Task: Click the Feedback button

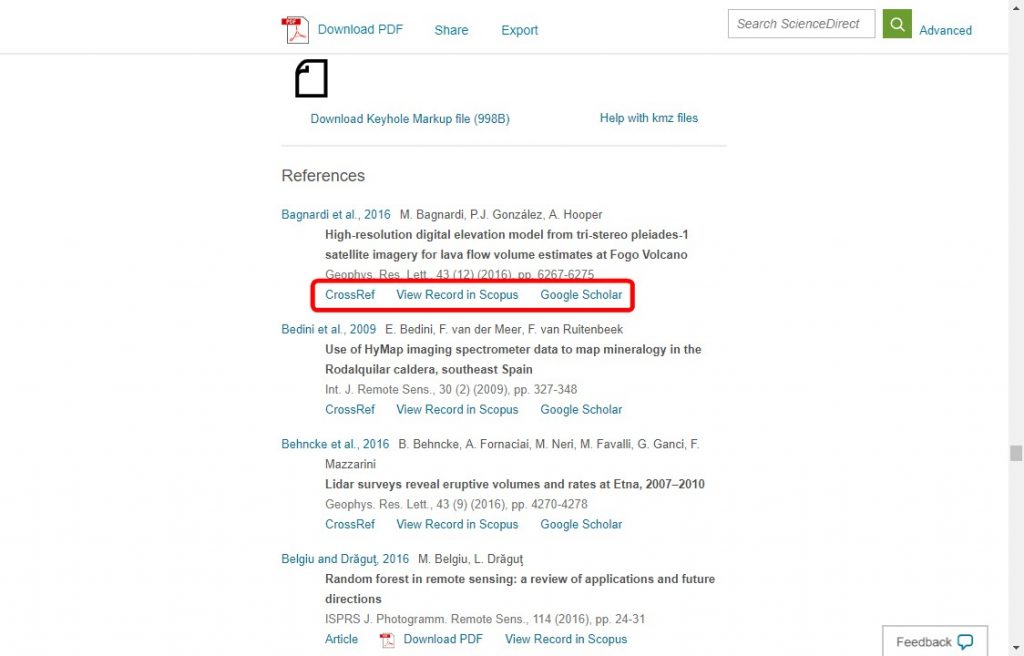Action: click(x=935, y=641)
